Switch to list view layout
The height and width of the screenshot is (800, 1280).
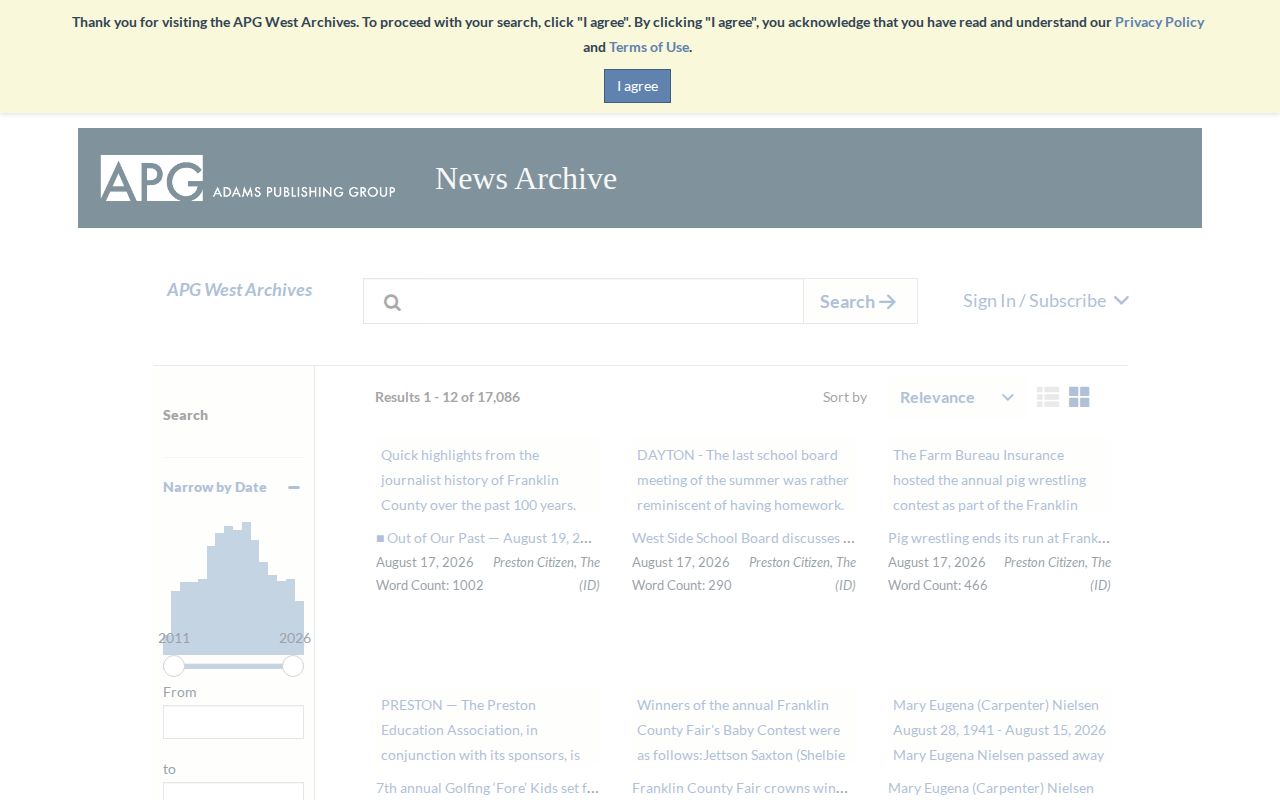(1048, 397)
